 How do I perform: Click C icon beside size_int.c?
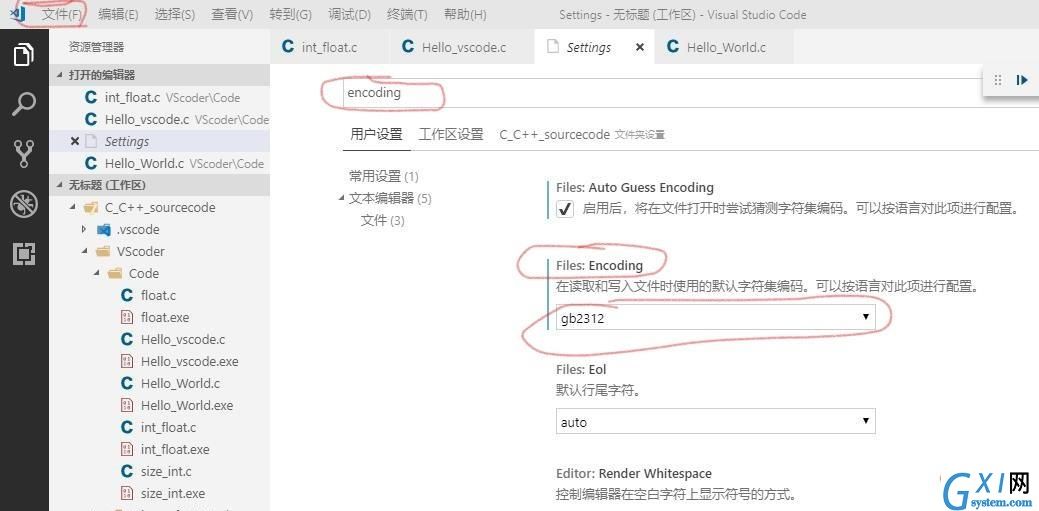coord(127,471)
